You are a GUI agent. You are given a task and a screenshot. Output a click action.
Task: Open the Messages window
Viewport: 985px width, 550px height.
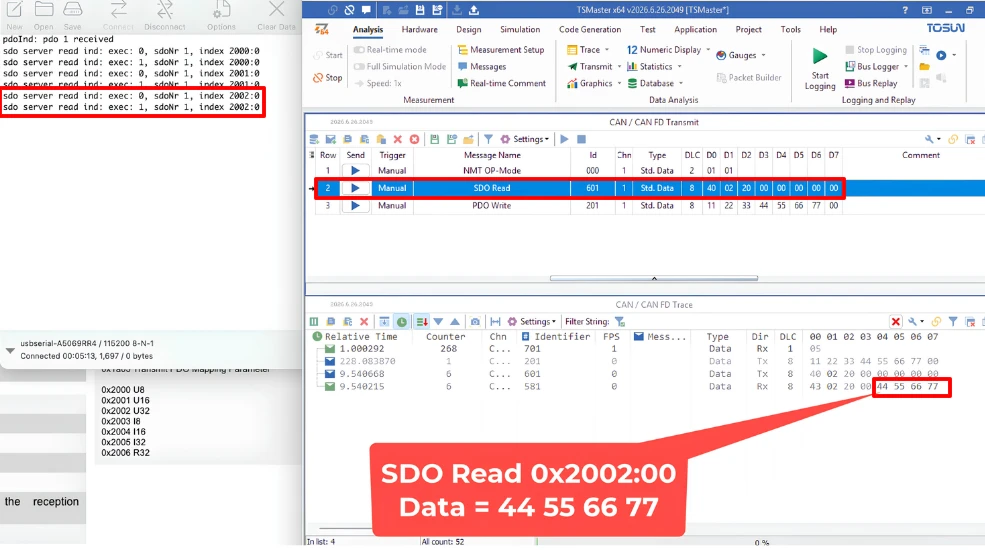click(482, 67)
